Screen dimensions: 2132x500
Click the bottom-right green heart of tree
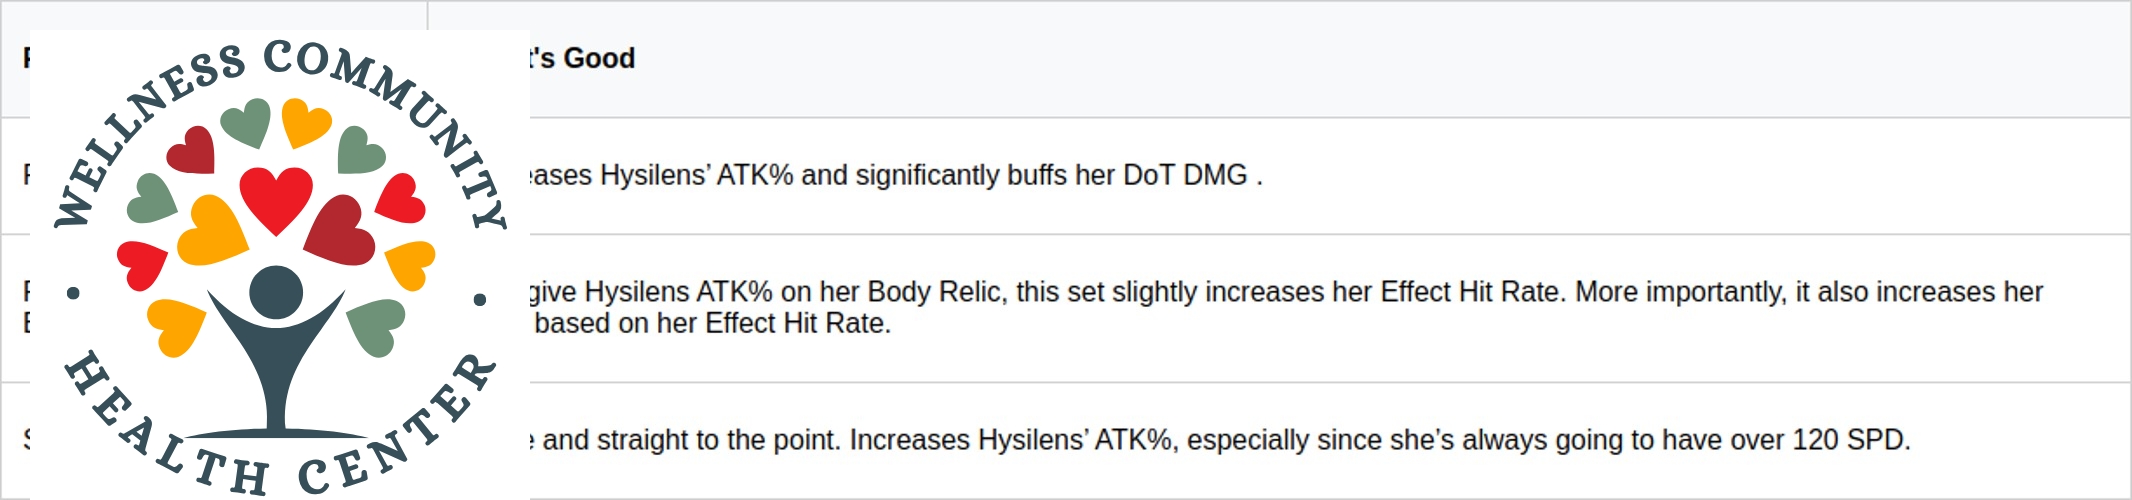coord(376,325)
